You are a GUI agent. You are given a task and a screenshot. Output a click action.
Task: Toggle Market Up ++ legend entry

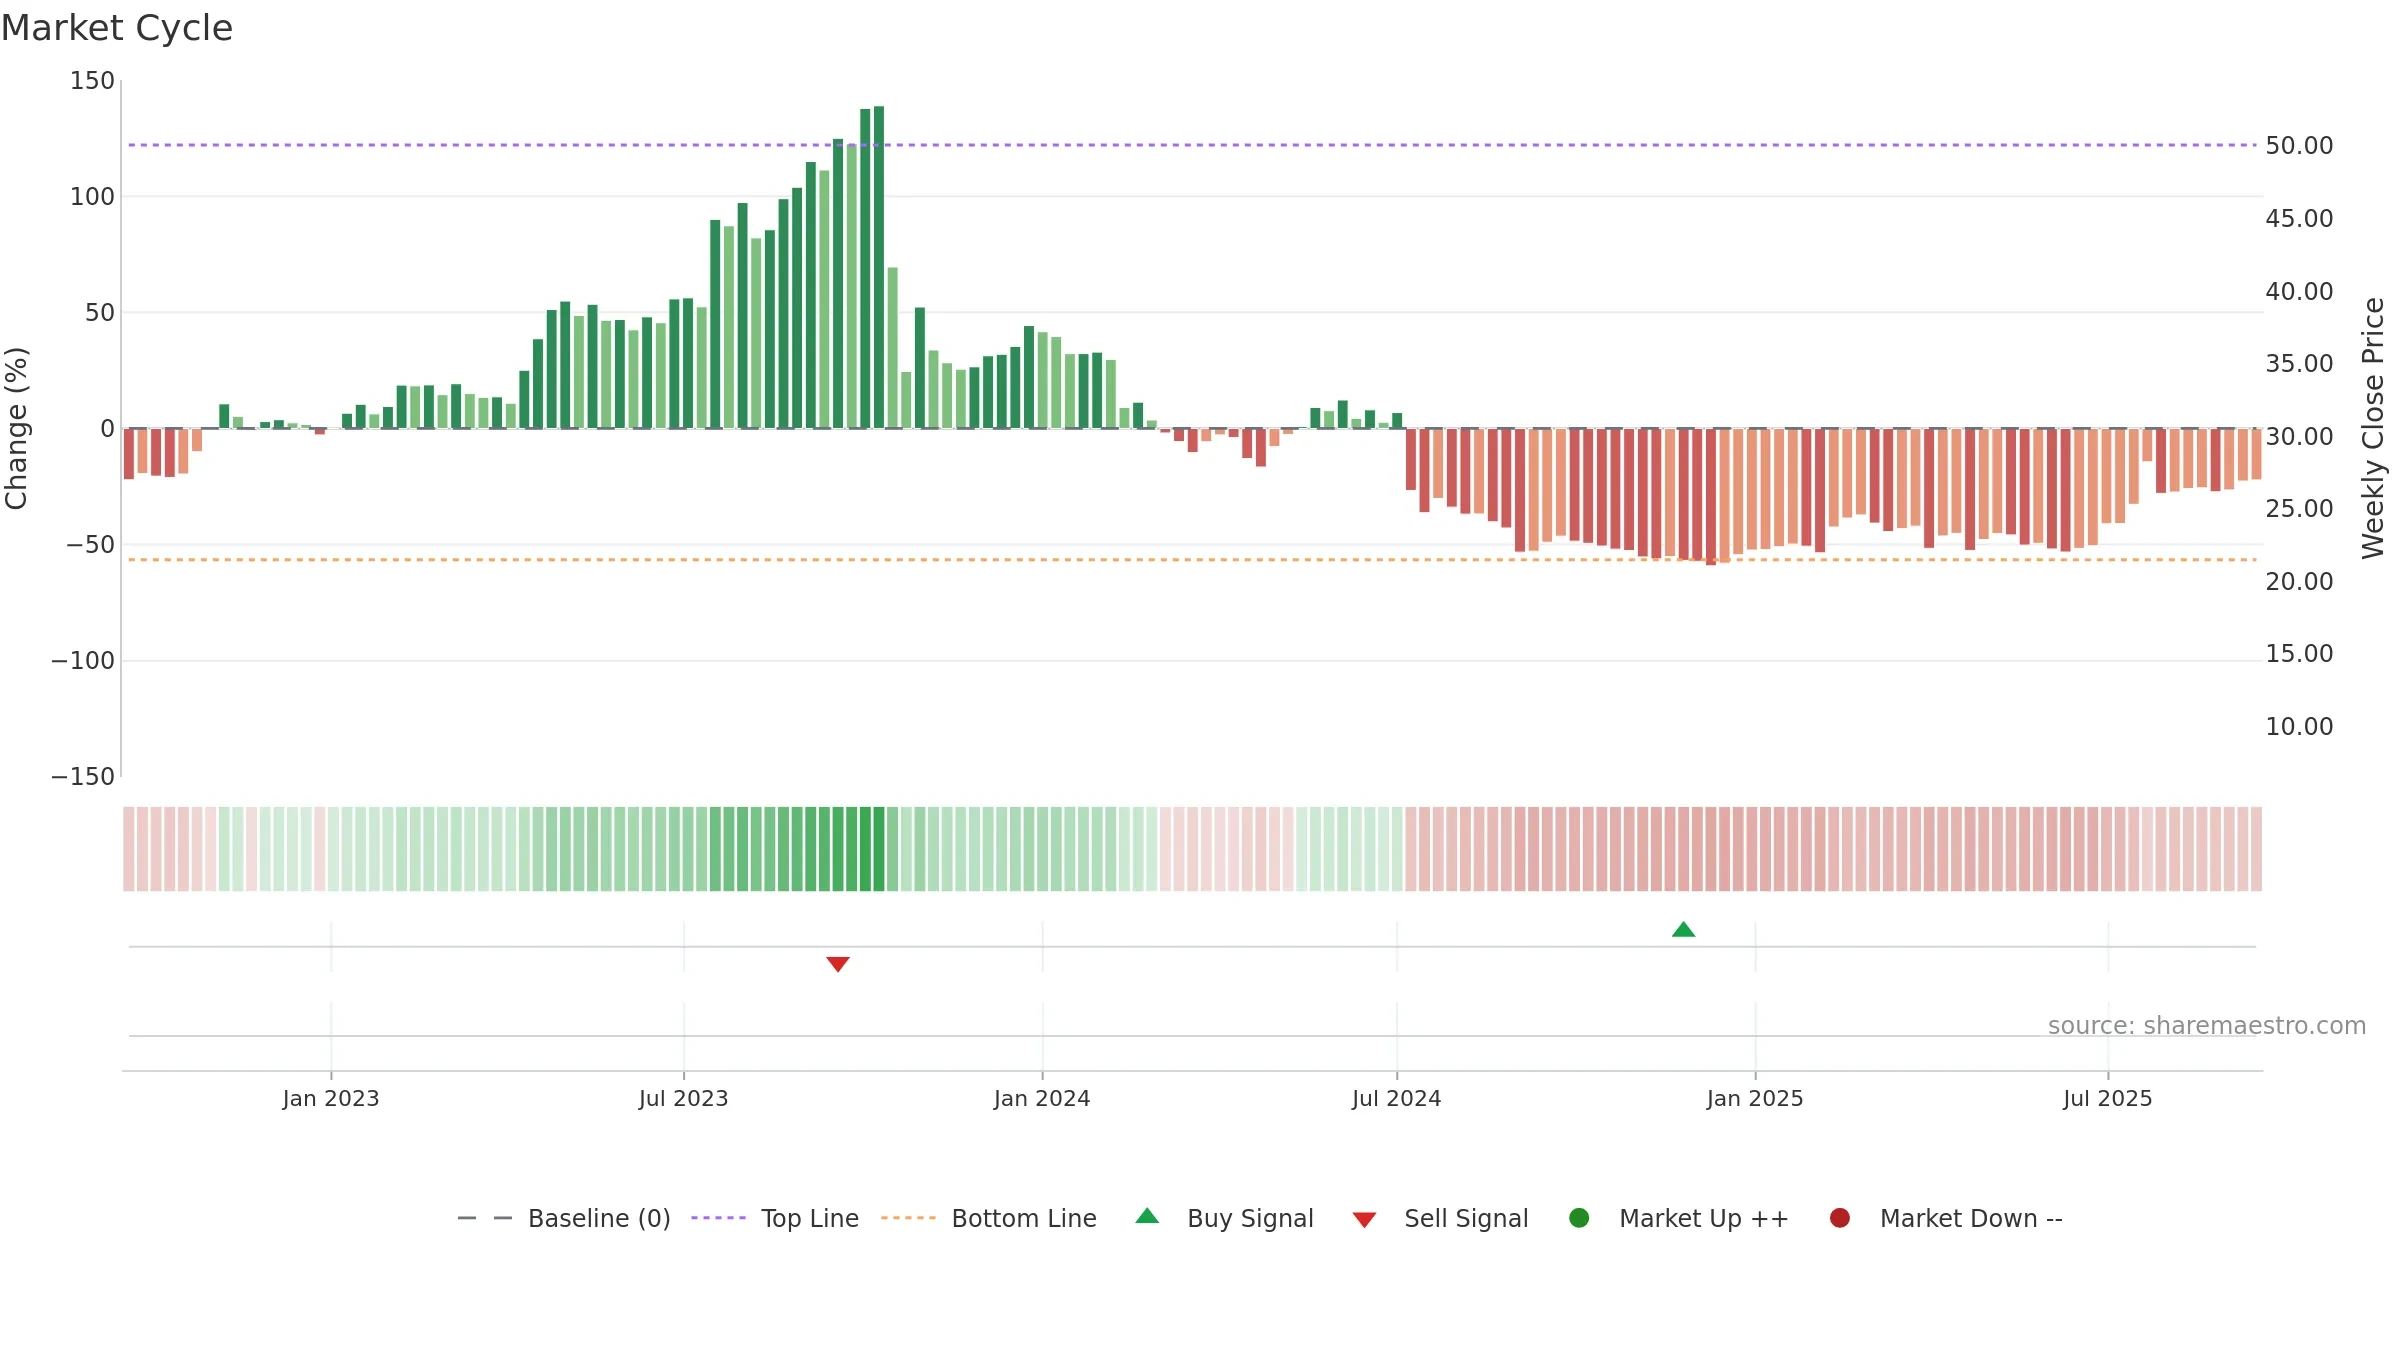pyautogui.click(x=1678, y=1218)
